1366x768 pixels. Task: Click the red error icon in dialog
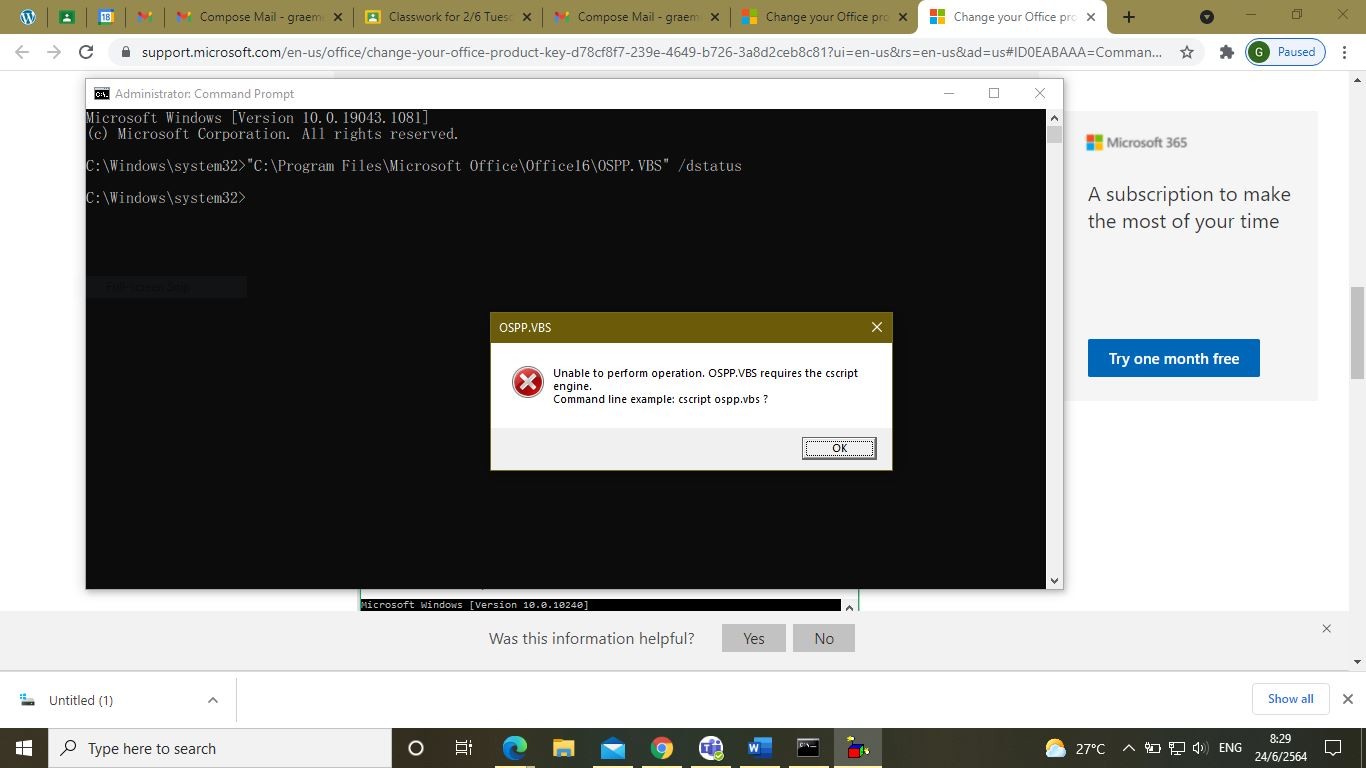528,382
